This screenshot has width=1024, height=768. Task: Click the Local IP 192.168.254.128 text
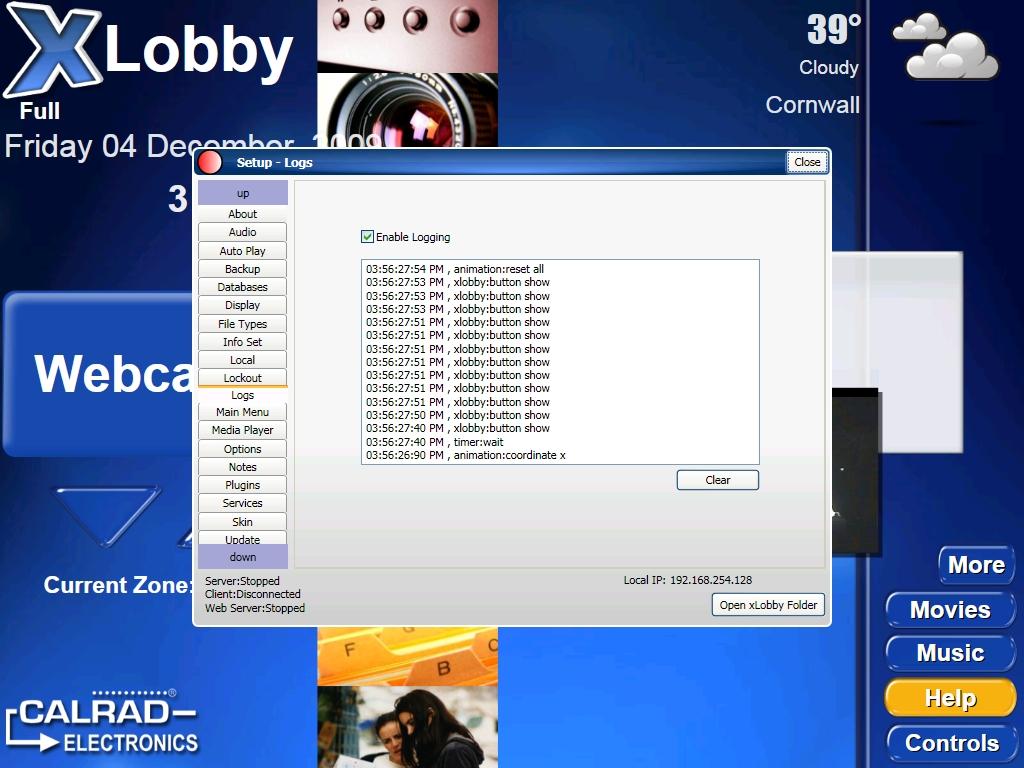pos(688,580)
